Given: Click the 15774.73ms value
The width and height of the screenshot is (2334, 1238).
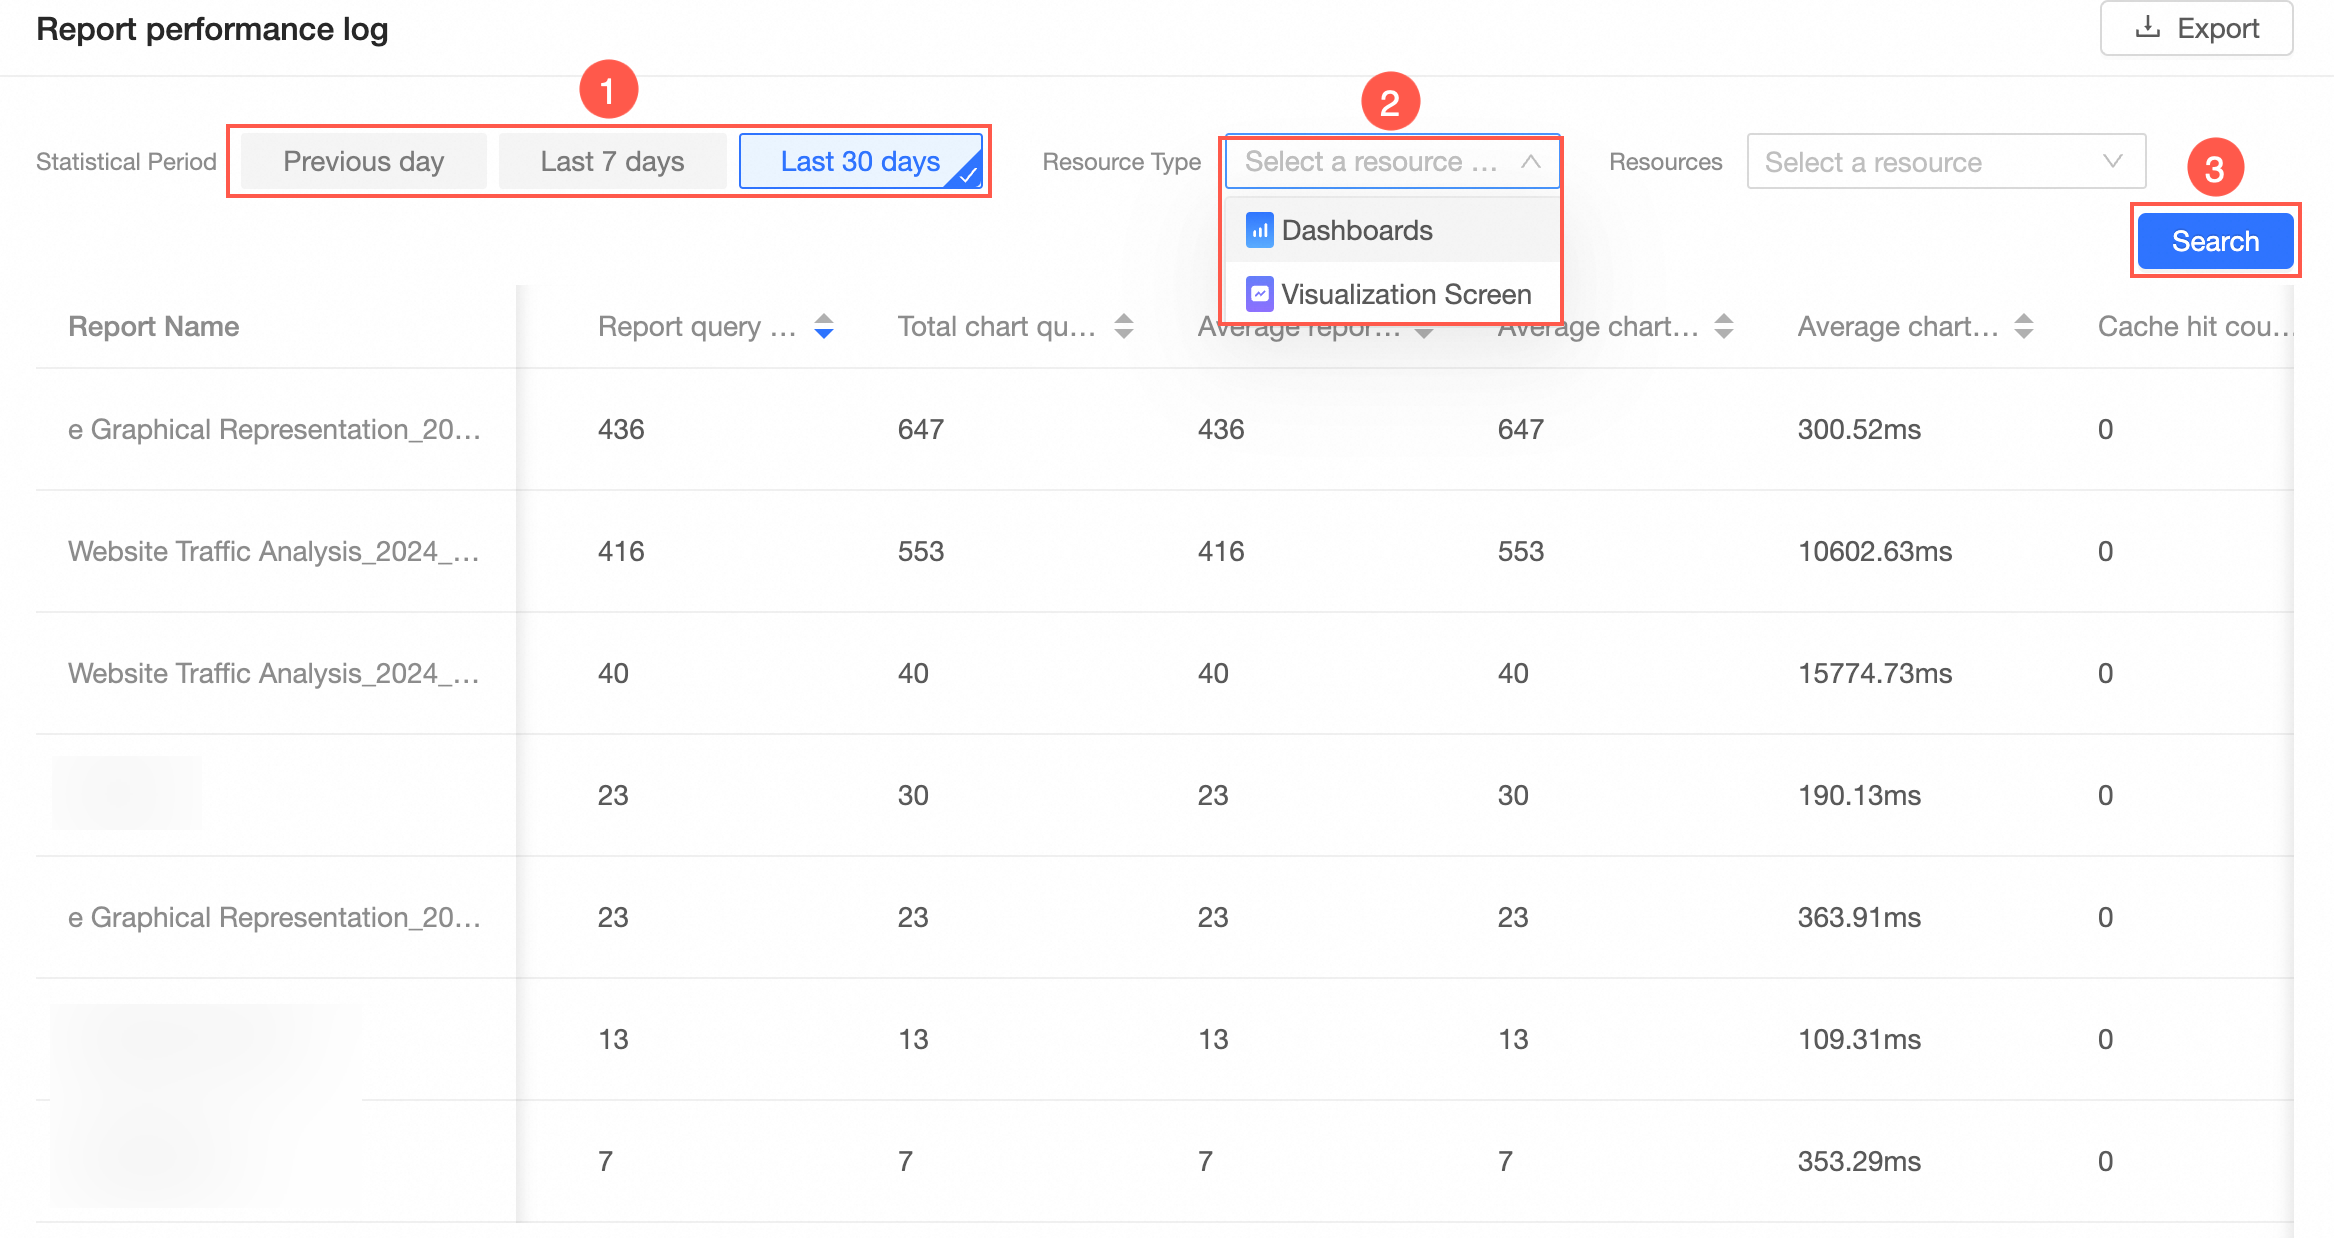Looking at the screenshot, I should [1875, 673].
